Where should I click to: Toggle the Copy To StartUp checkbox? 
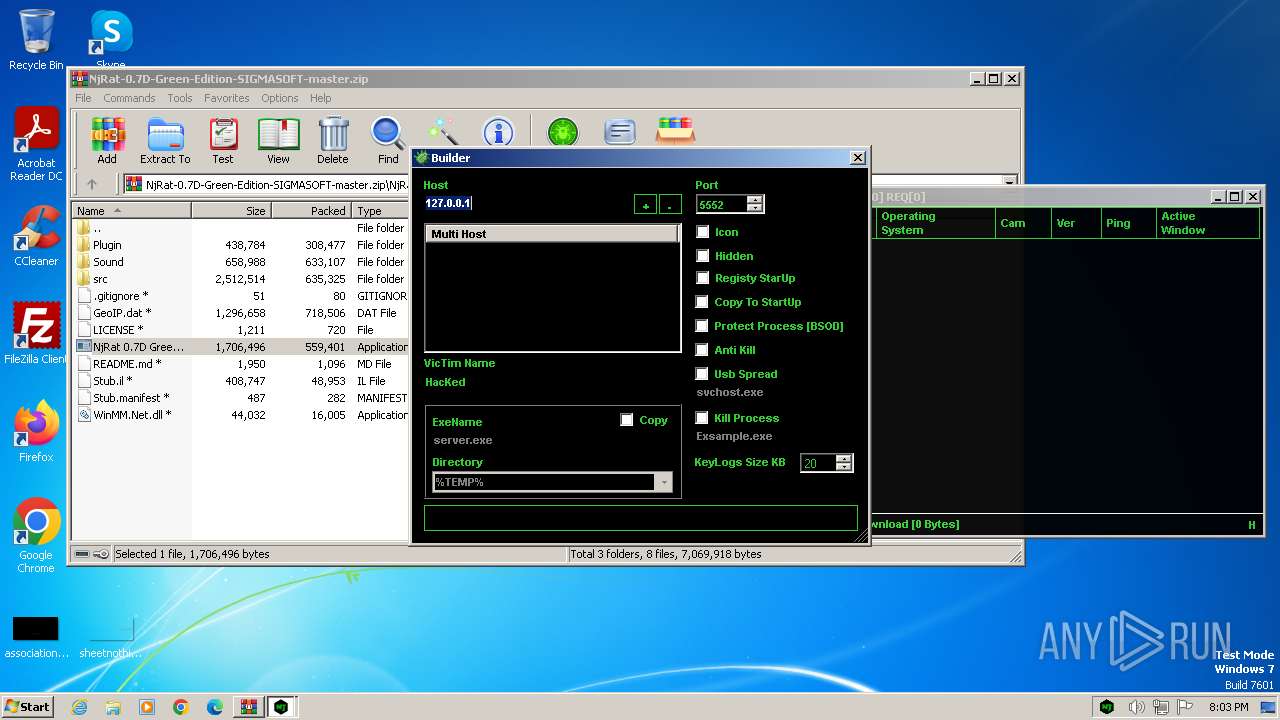coord(703,302)
